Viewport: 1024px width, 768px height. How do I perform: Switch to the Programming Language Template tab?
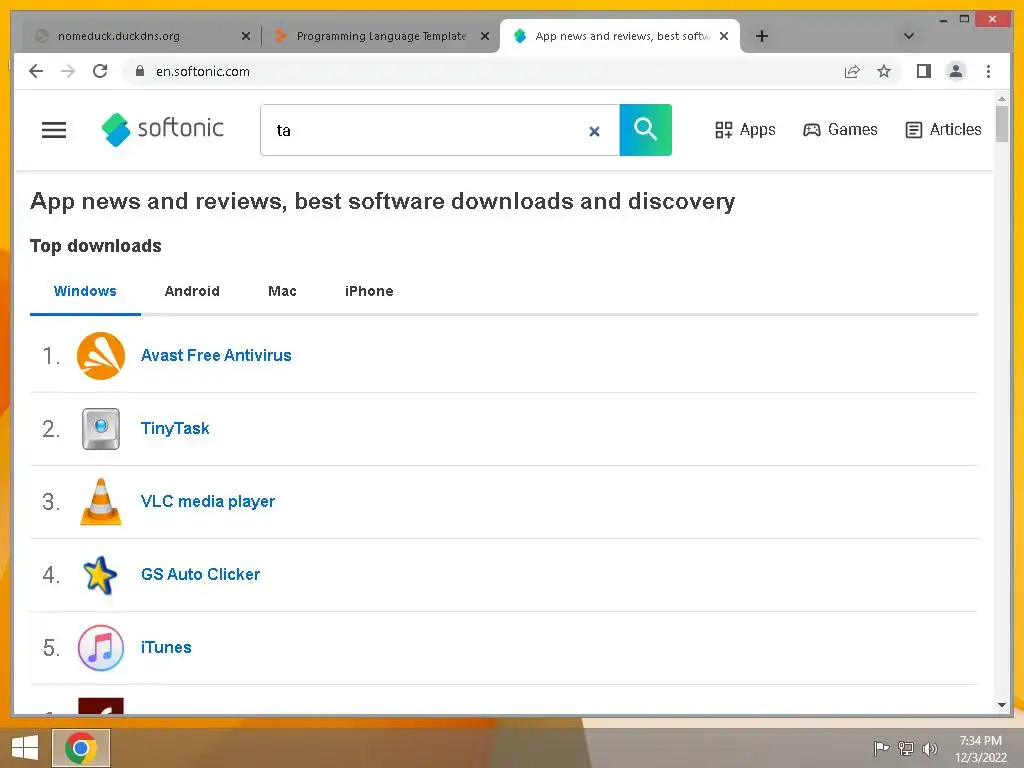pyautogui.click(x=381, y=36)
